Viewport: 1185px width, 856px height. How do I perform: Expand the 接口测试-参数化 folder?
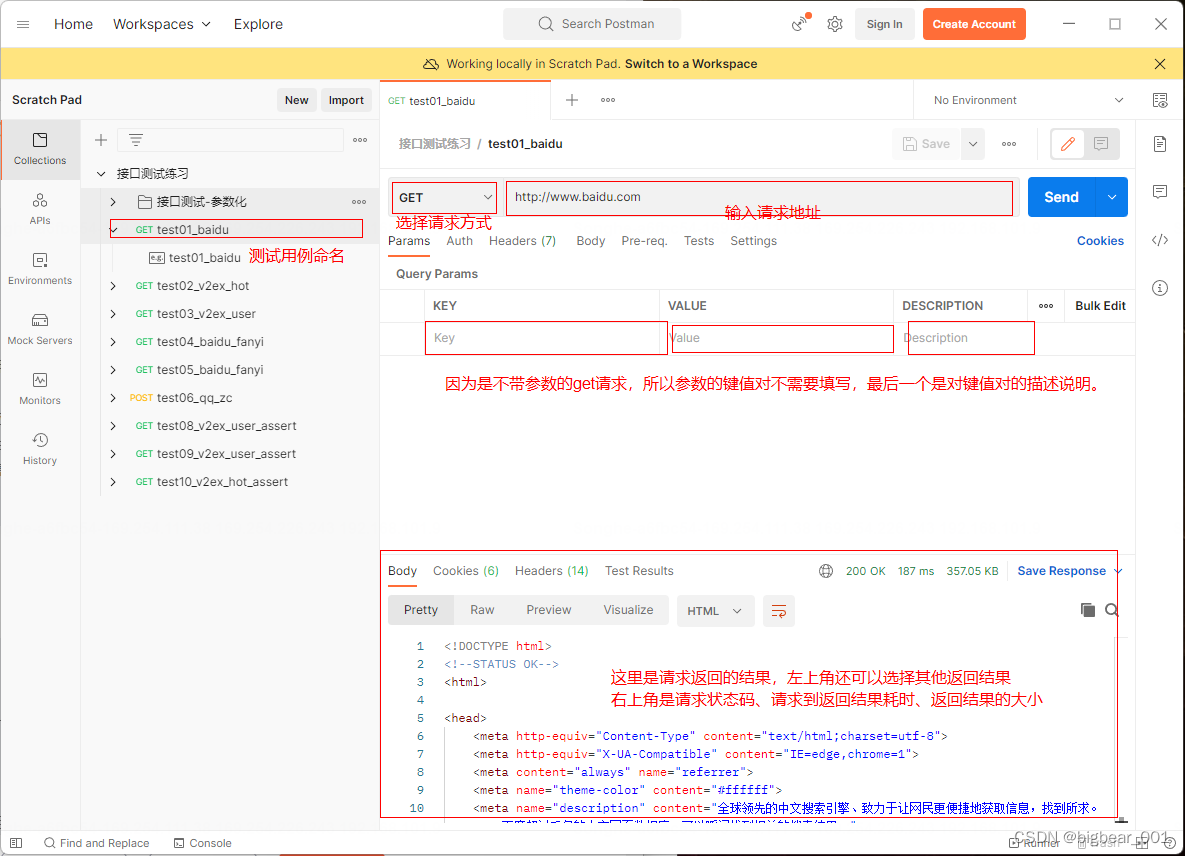tap(113, 202)
